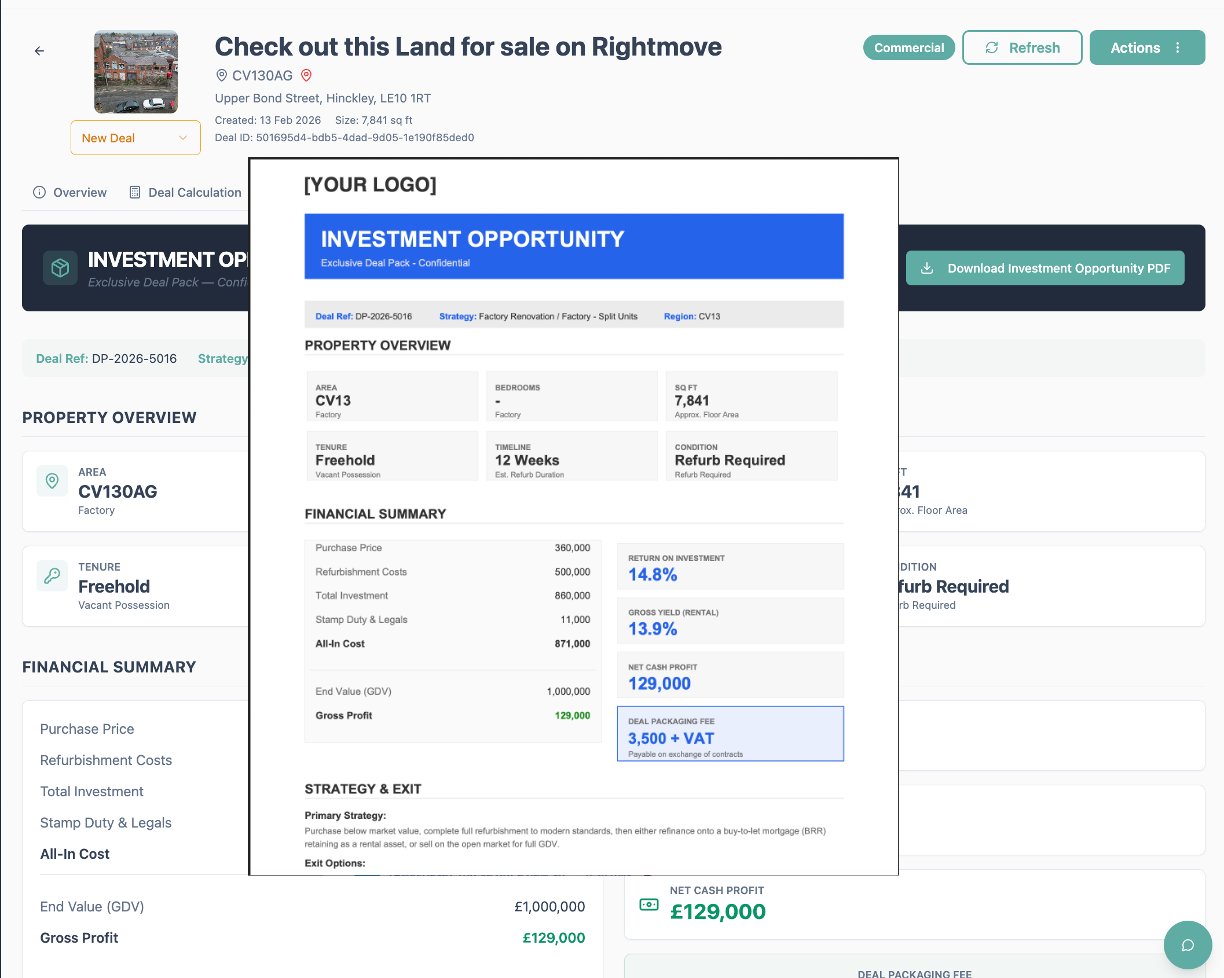Open the New Deal status dropdown
The width and height of the screenshot is (1224, 978).
[135, 138]
